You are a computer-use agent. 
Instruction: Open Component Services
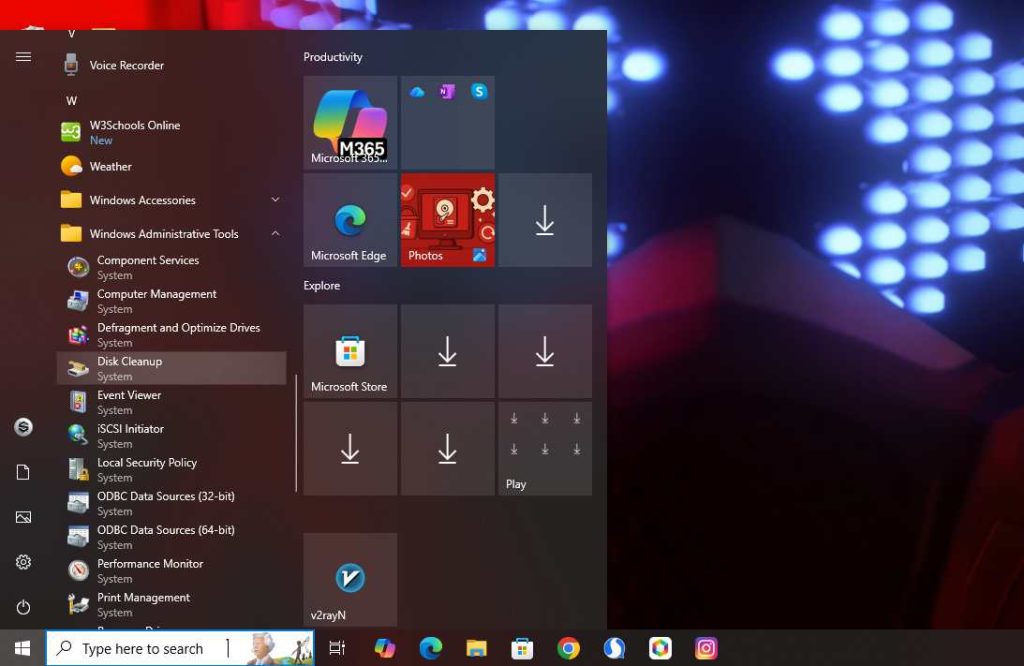tap(171, 267)
